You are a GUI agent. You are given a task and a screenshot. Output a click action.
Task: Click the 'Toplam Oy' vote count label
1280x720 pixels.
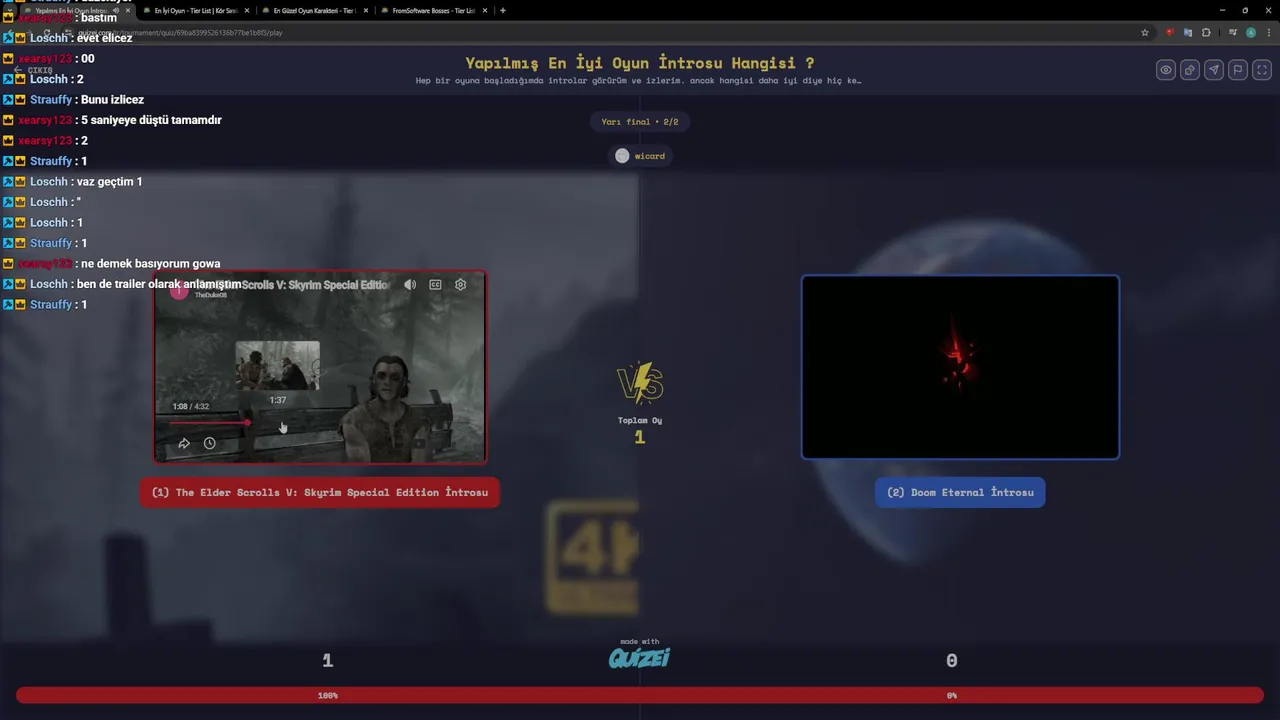coord(640,421)
